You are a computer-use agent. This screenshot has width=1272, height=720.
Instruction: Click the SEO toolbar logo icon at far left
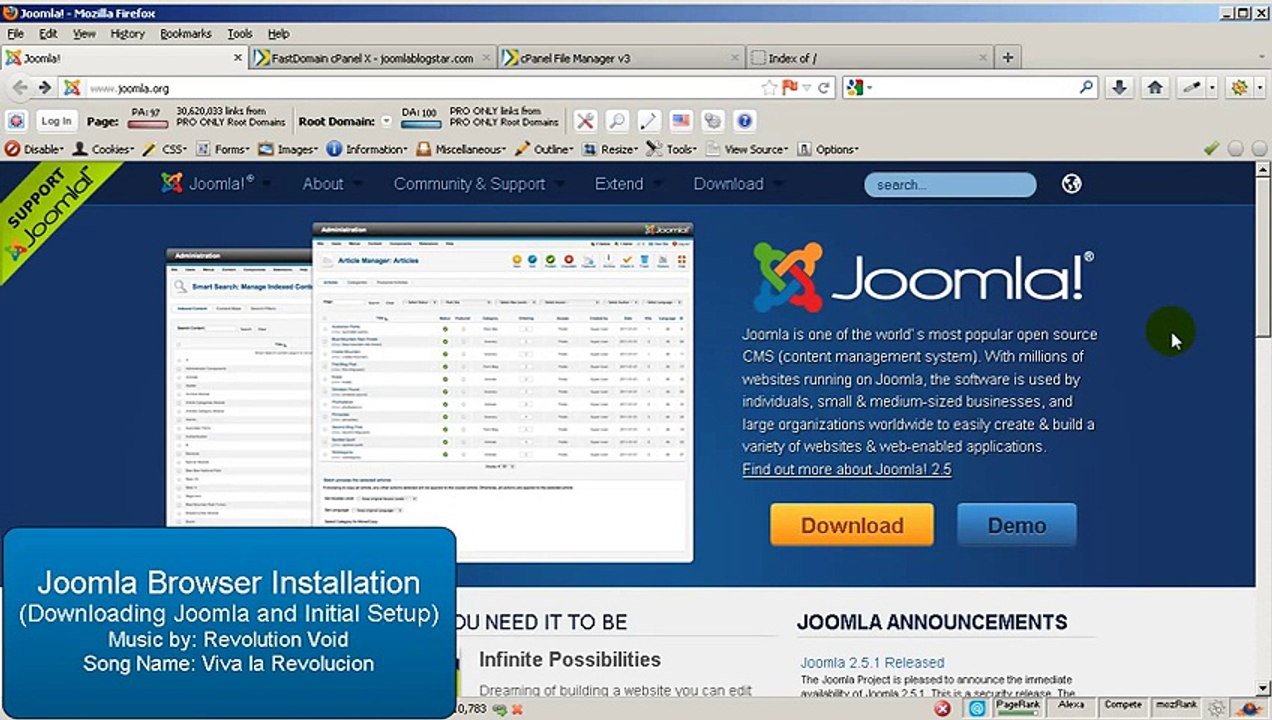coord(16,121)
